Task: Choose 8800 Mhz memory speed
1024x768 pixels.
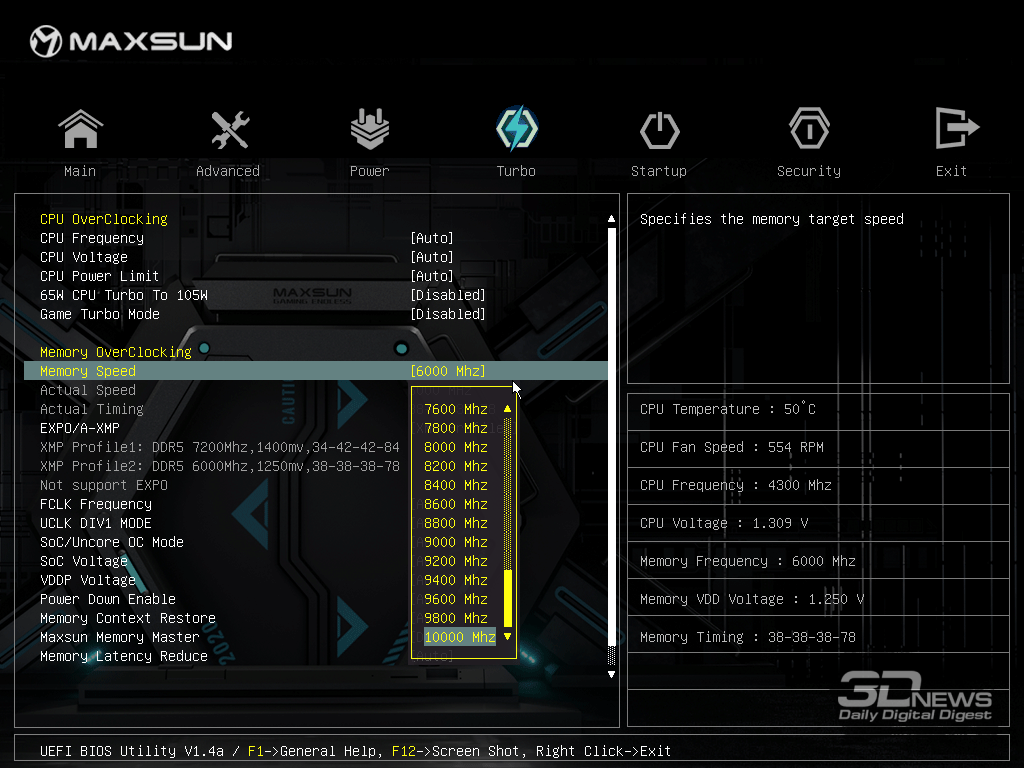Action: [x=456, y=522]
